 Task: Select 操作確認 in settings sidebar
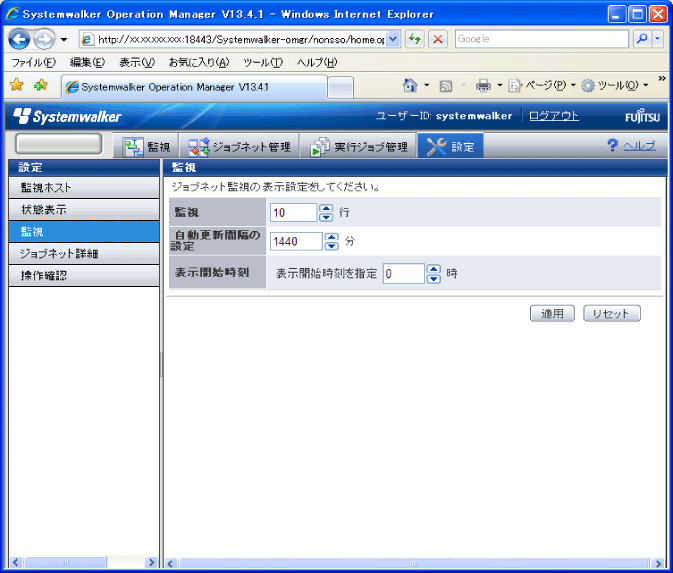click(84, 276)
